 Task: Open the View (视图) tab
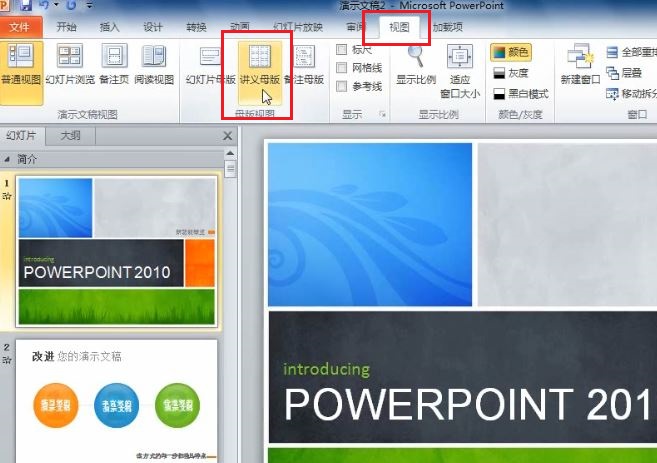(399, 27)
